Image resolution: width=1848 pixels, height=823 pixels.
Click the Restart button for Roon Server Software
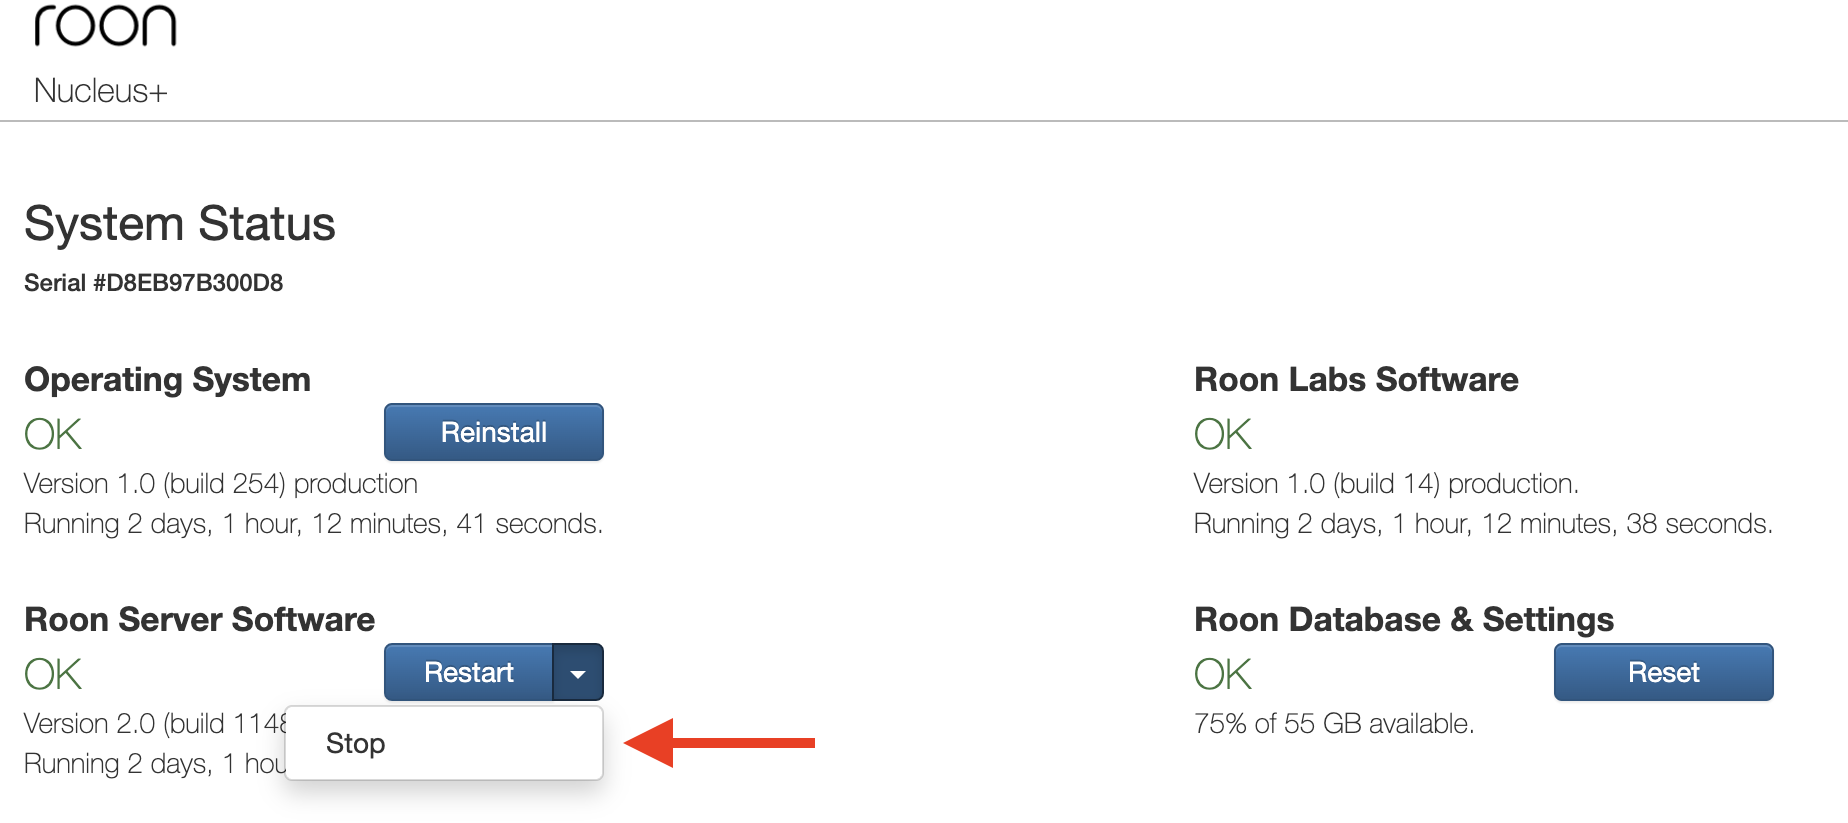(468, 672)
